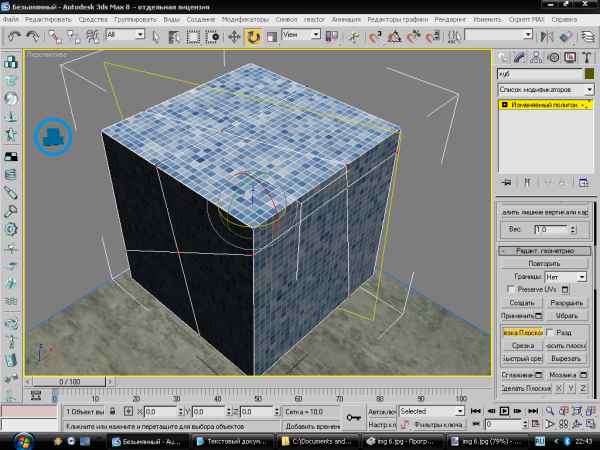The image size is (600, 450).
Task: Click the Вес value input field
Action: (x=549, y=229)
